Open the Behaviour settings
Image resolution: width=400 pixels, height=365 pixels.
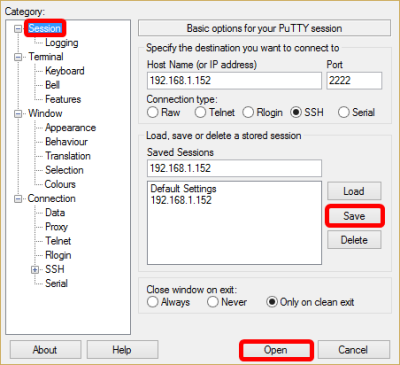click(66, 142)
